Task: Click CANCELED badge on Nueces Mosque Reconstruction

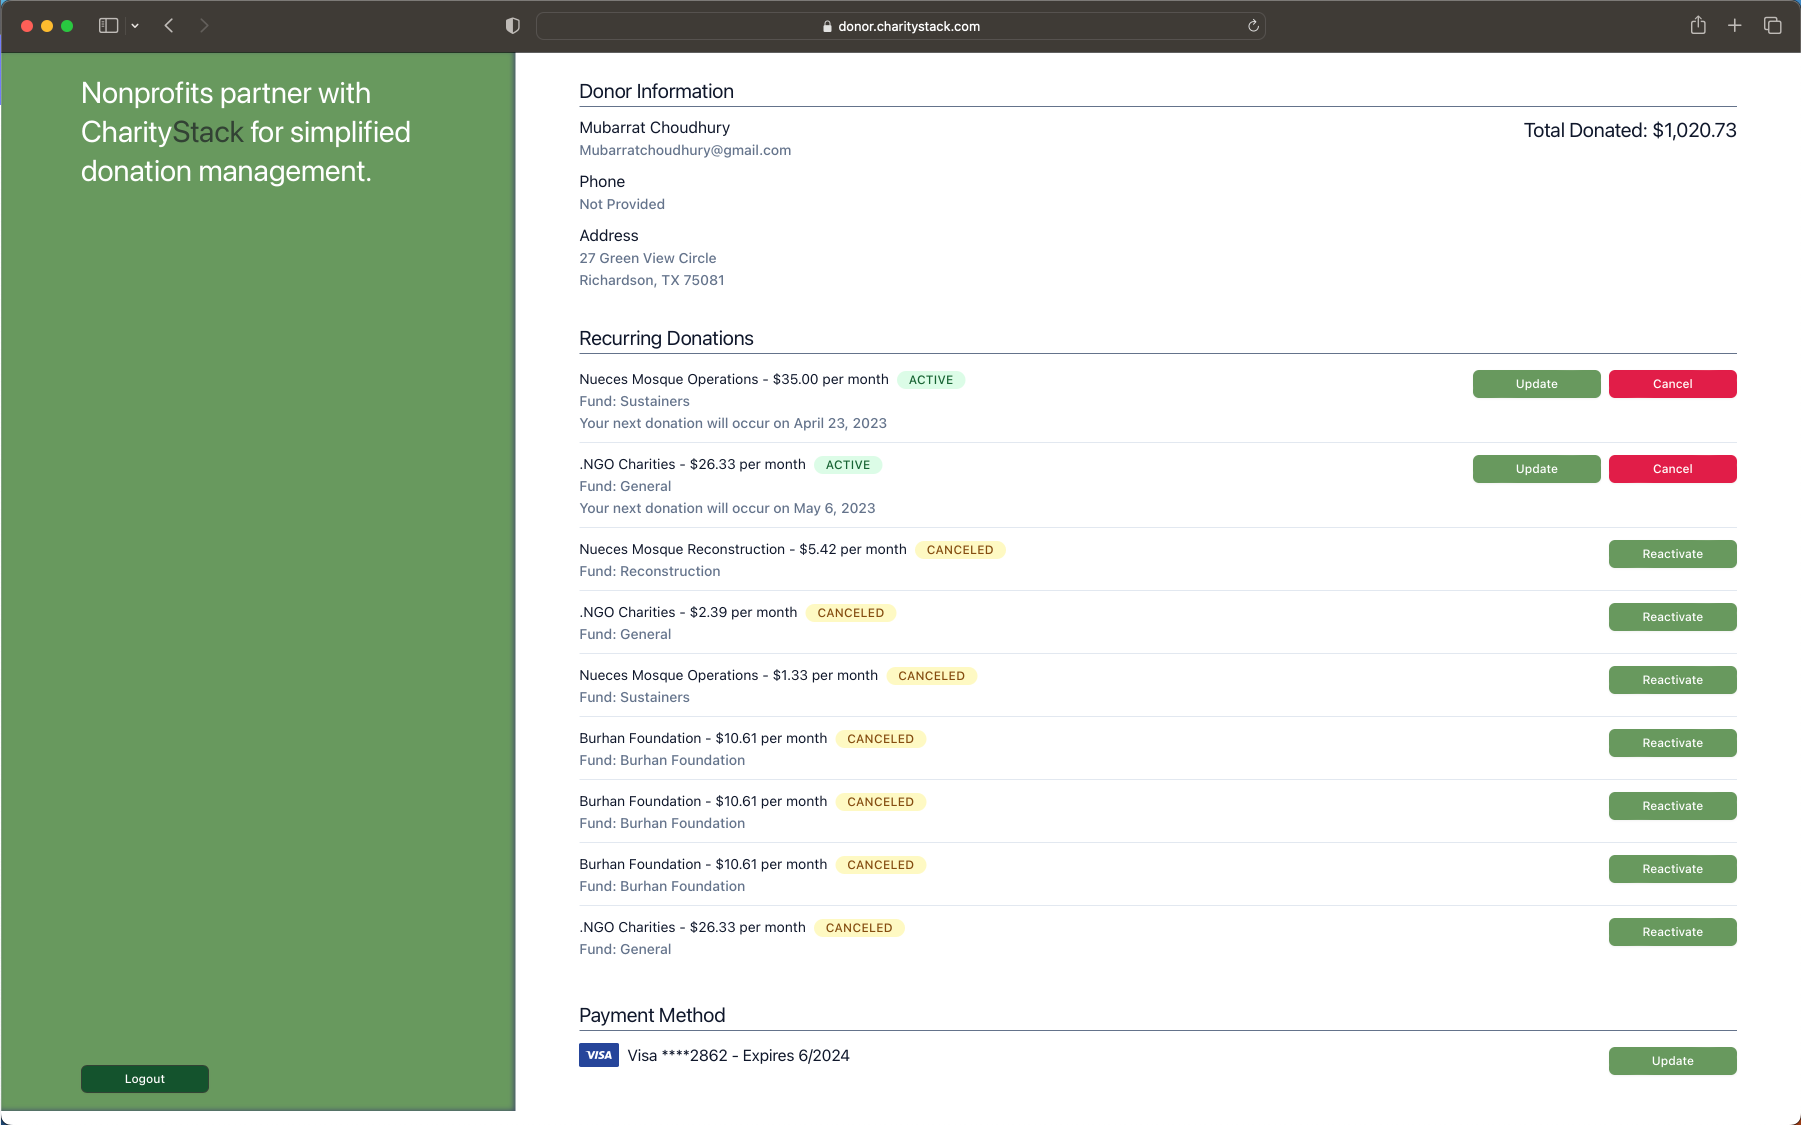Action: click(960, 550)
